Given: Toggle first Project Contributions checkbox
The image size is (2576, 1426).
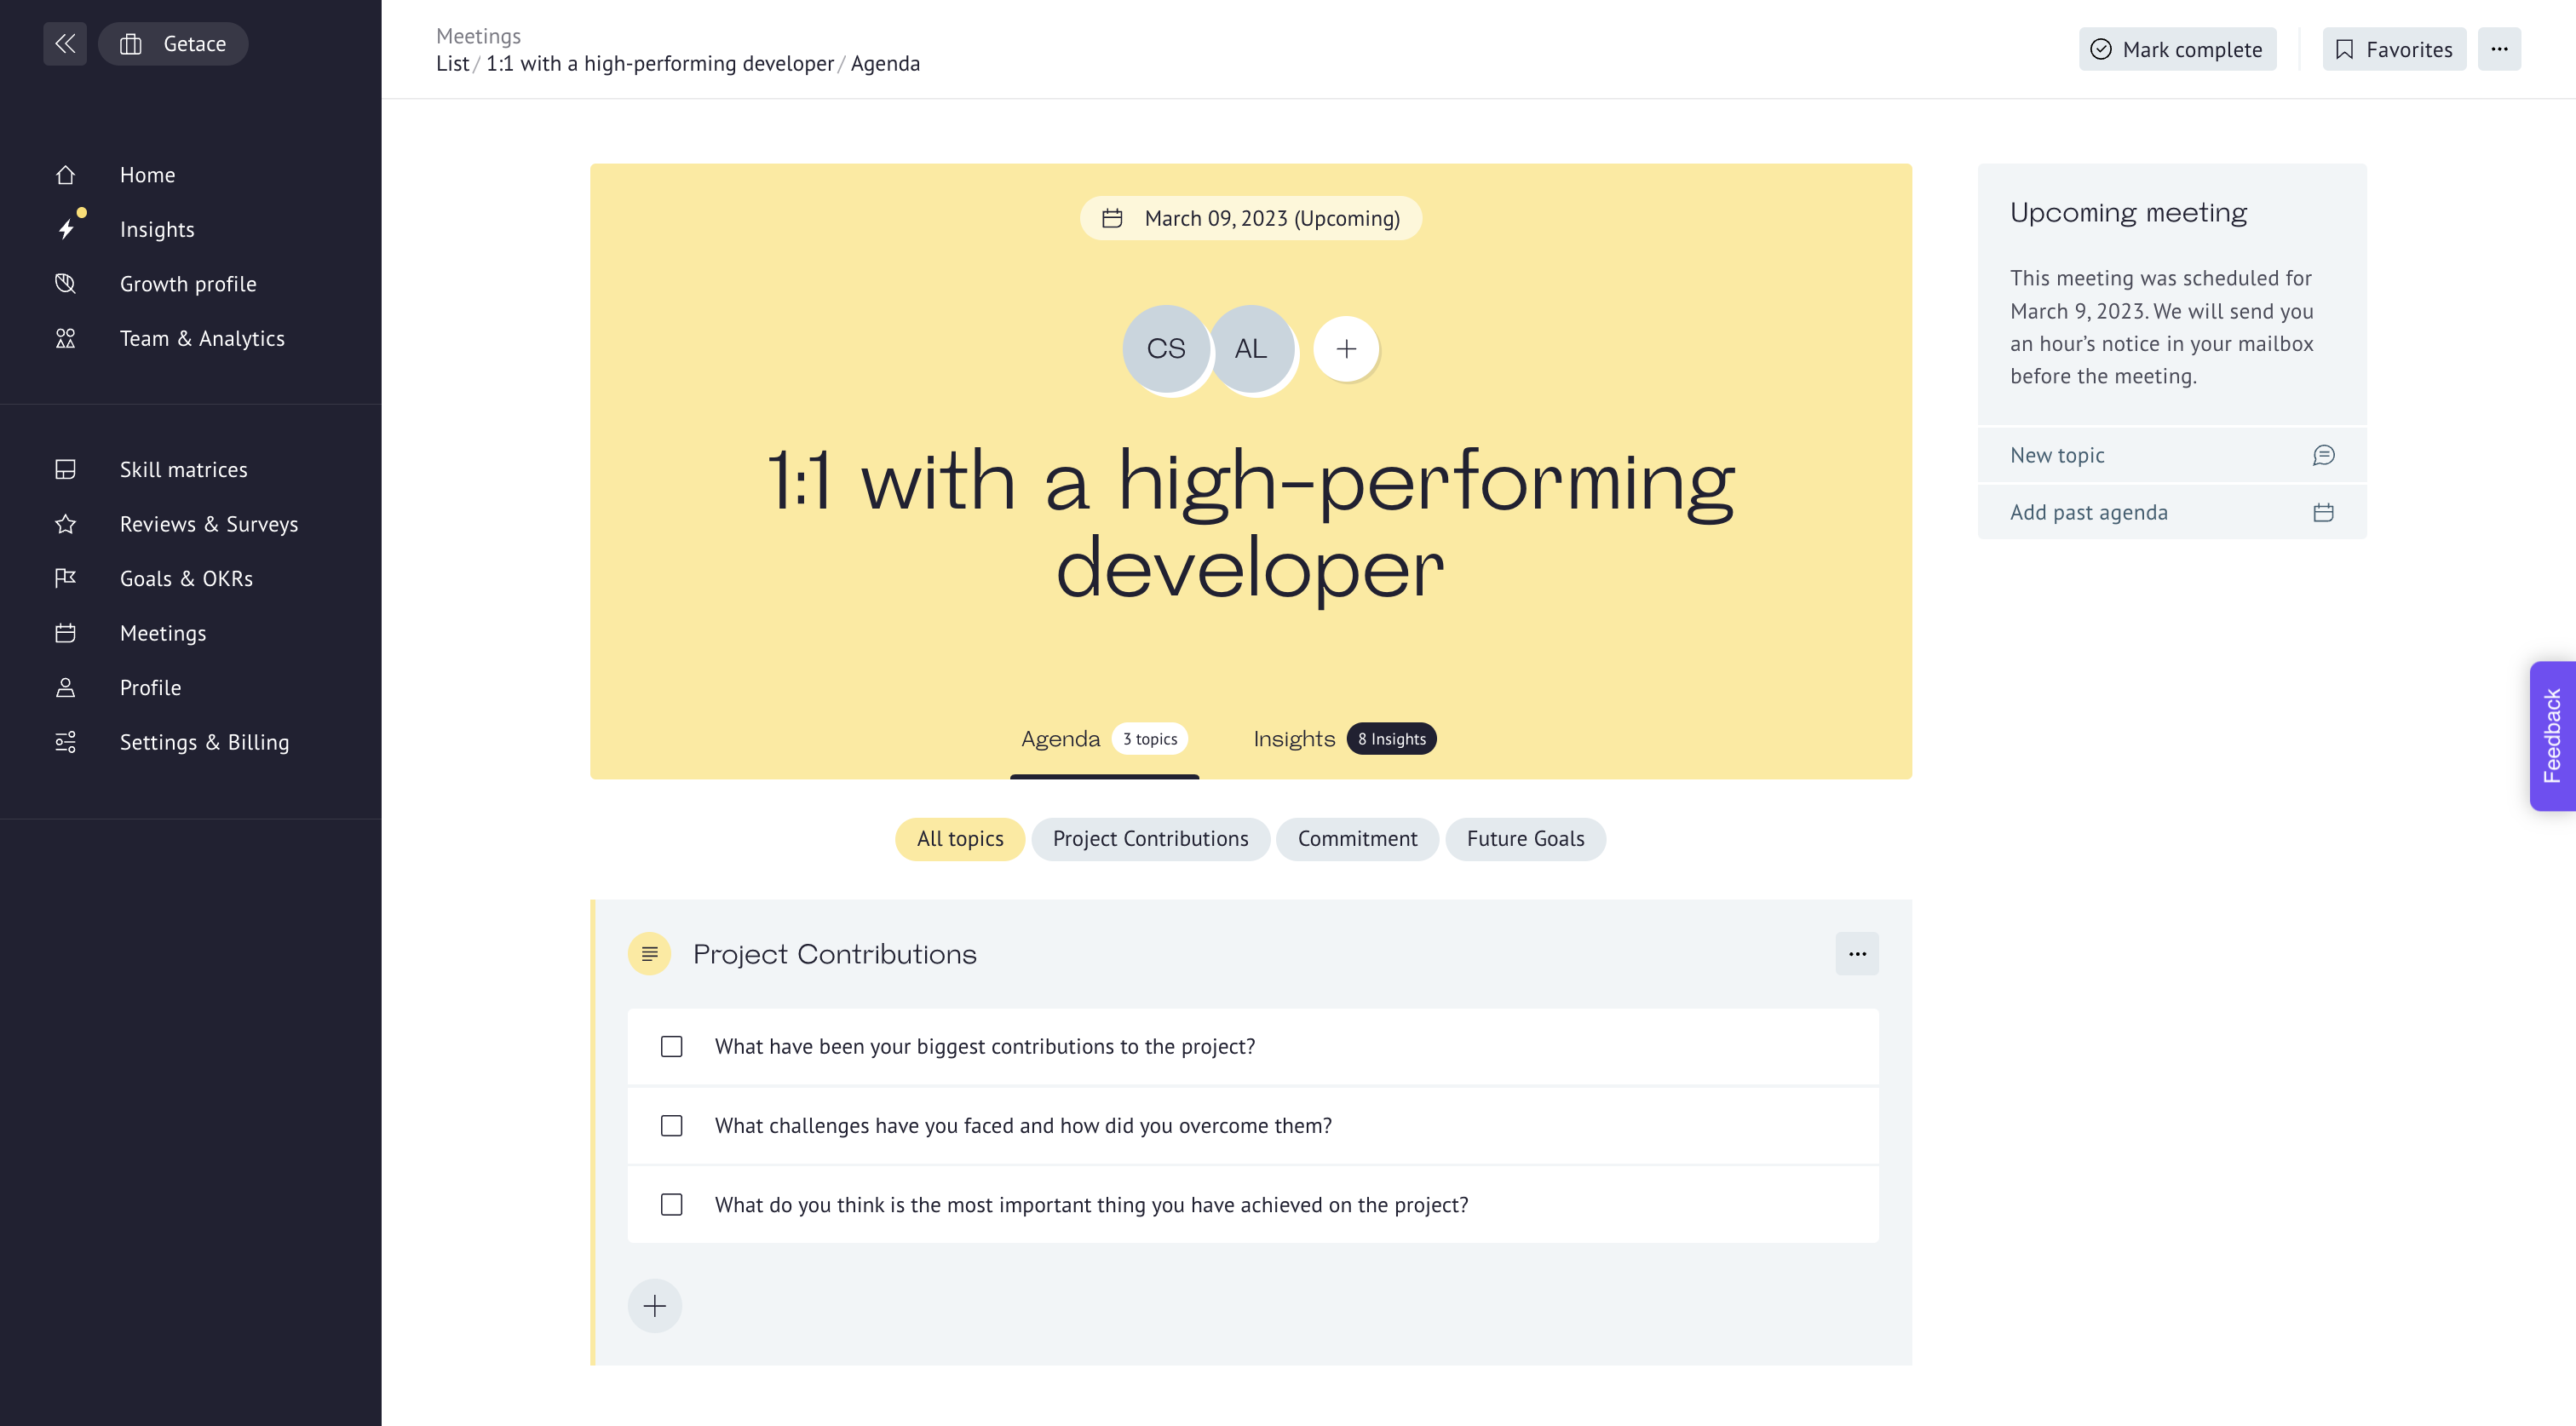Looking at the screenshot, I should 670,1045.
